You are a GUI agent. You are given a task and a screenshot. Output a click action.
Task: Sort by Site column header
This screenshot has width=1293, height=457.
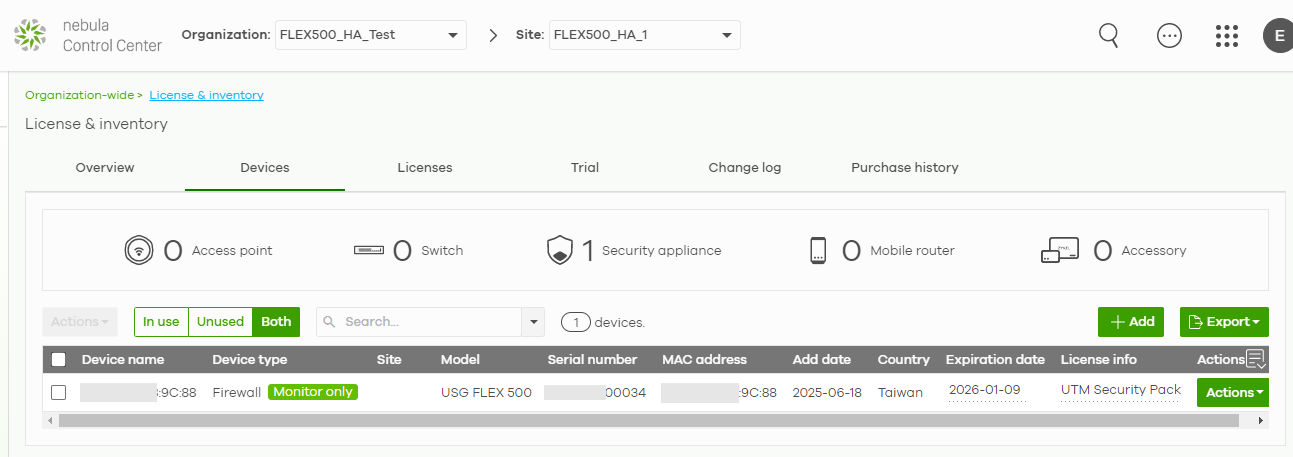(389, 359)
